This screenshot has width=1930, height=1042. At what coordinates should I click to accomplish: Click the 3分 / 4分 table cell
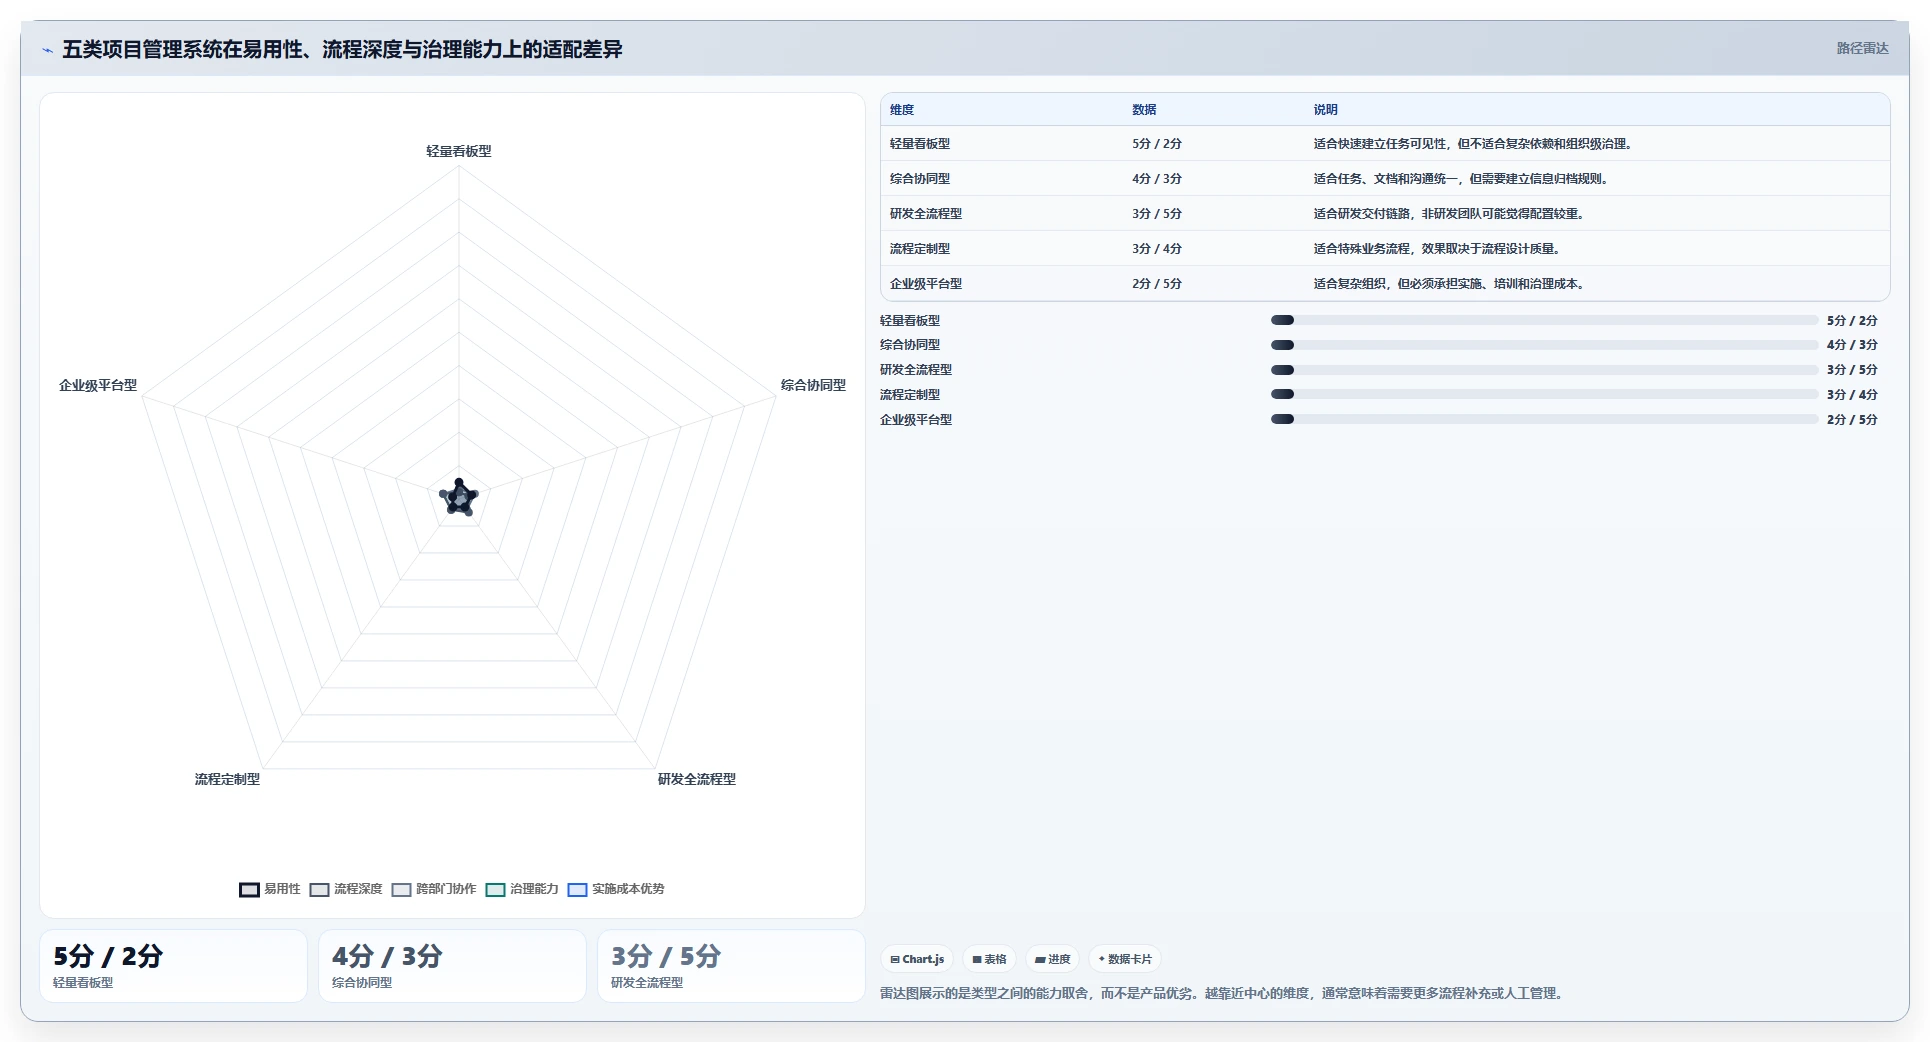(1157, 249)
